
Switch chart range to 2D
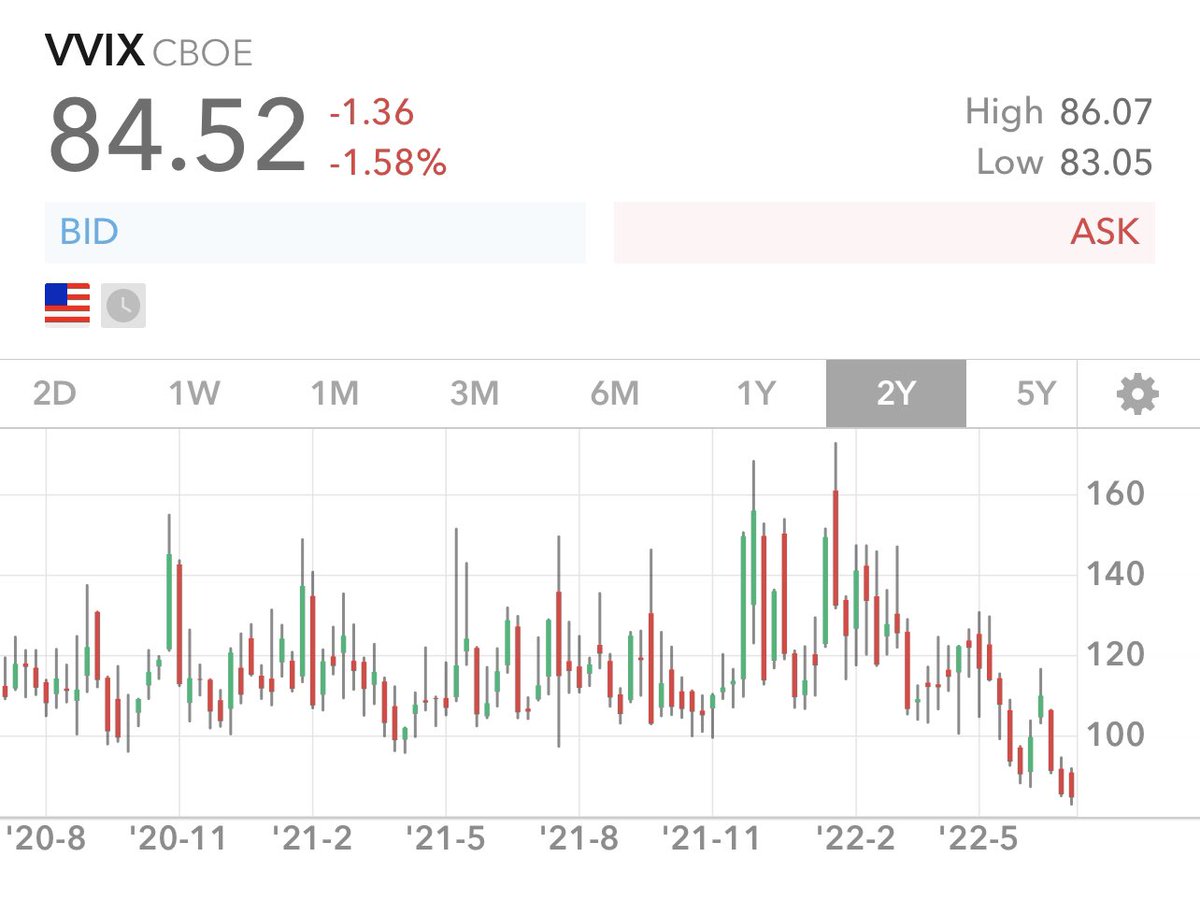pyautogui.click(x=54, y=394)
